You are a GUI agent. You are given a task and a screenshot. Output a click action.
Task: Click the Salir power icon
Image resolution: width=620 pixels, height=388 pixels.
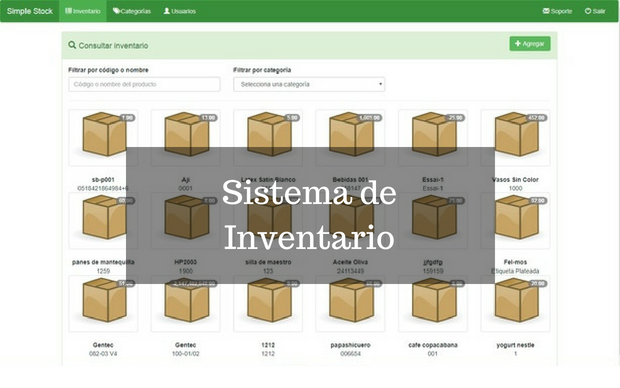(x=595, y=11)
